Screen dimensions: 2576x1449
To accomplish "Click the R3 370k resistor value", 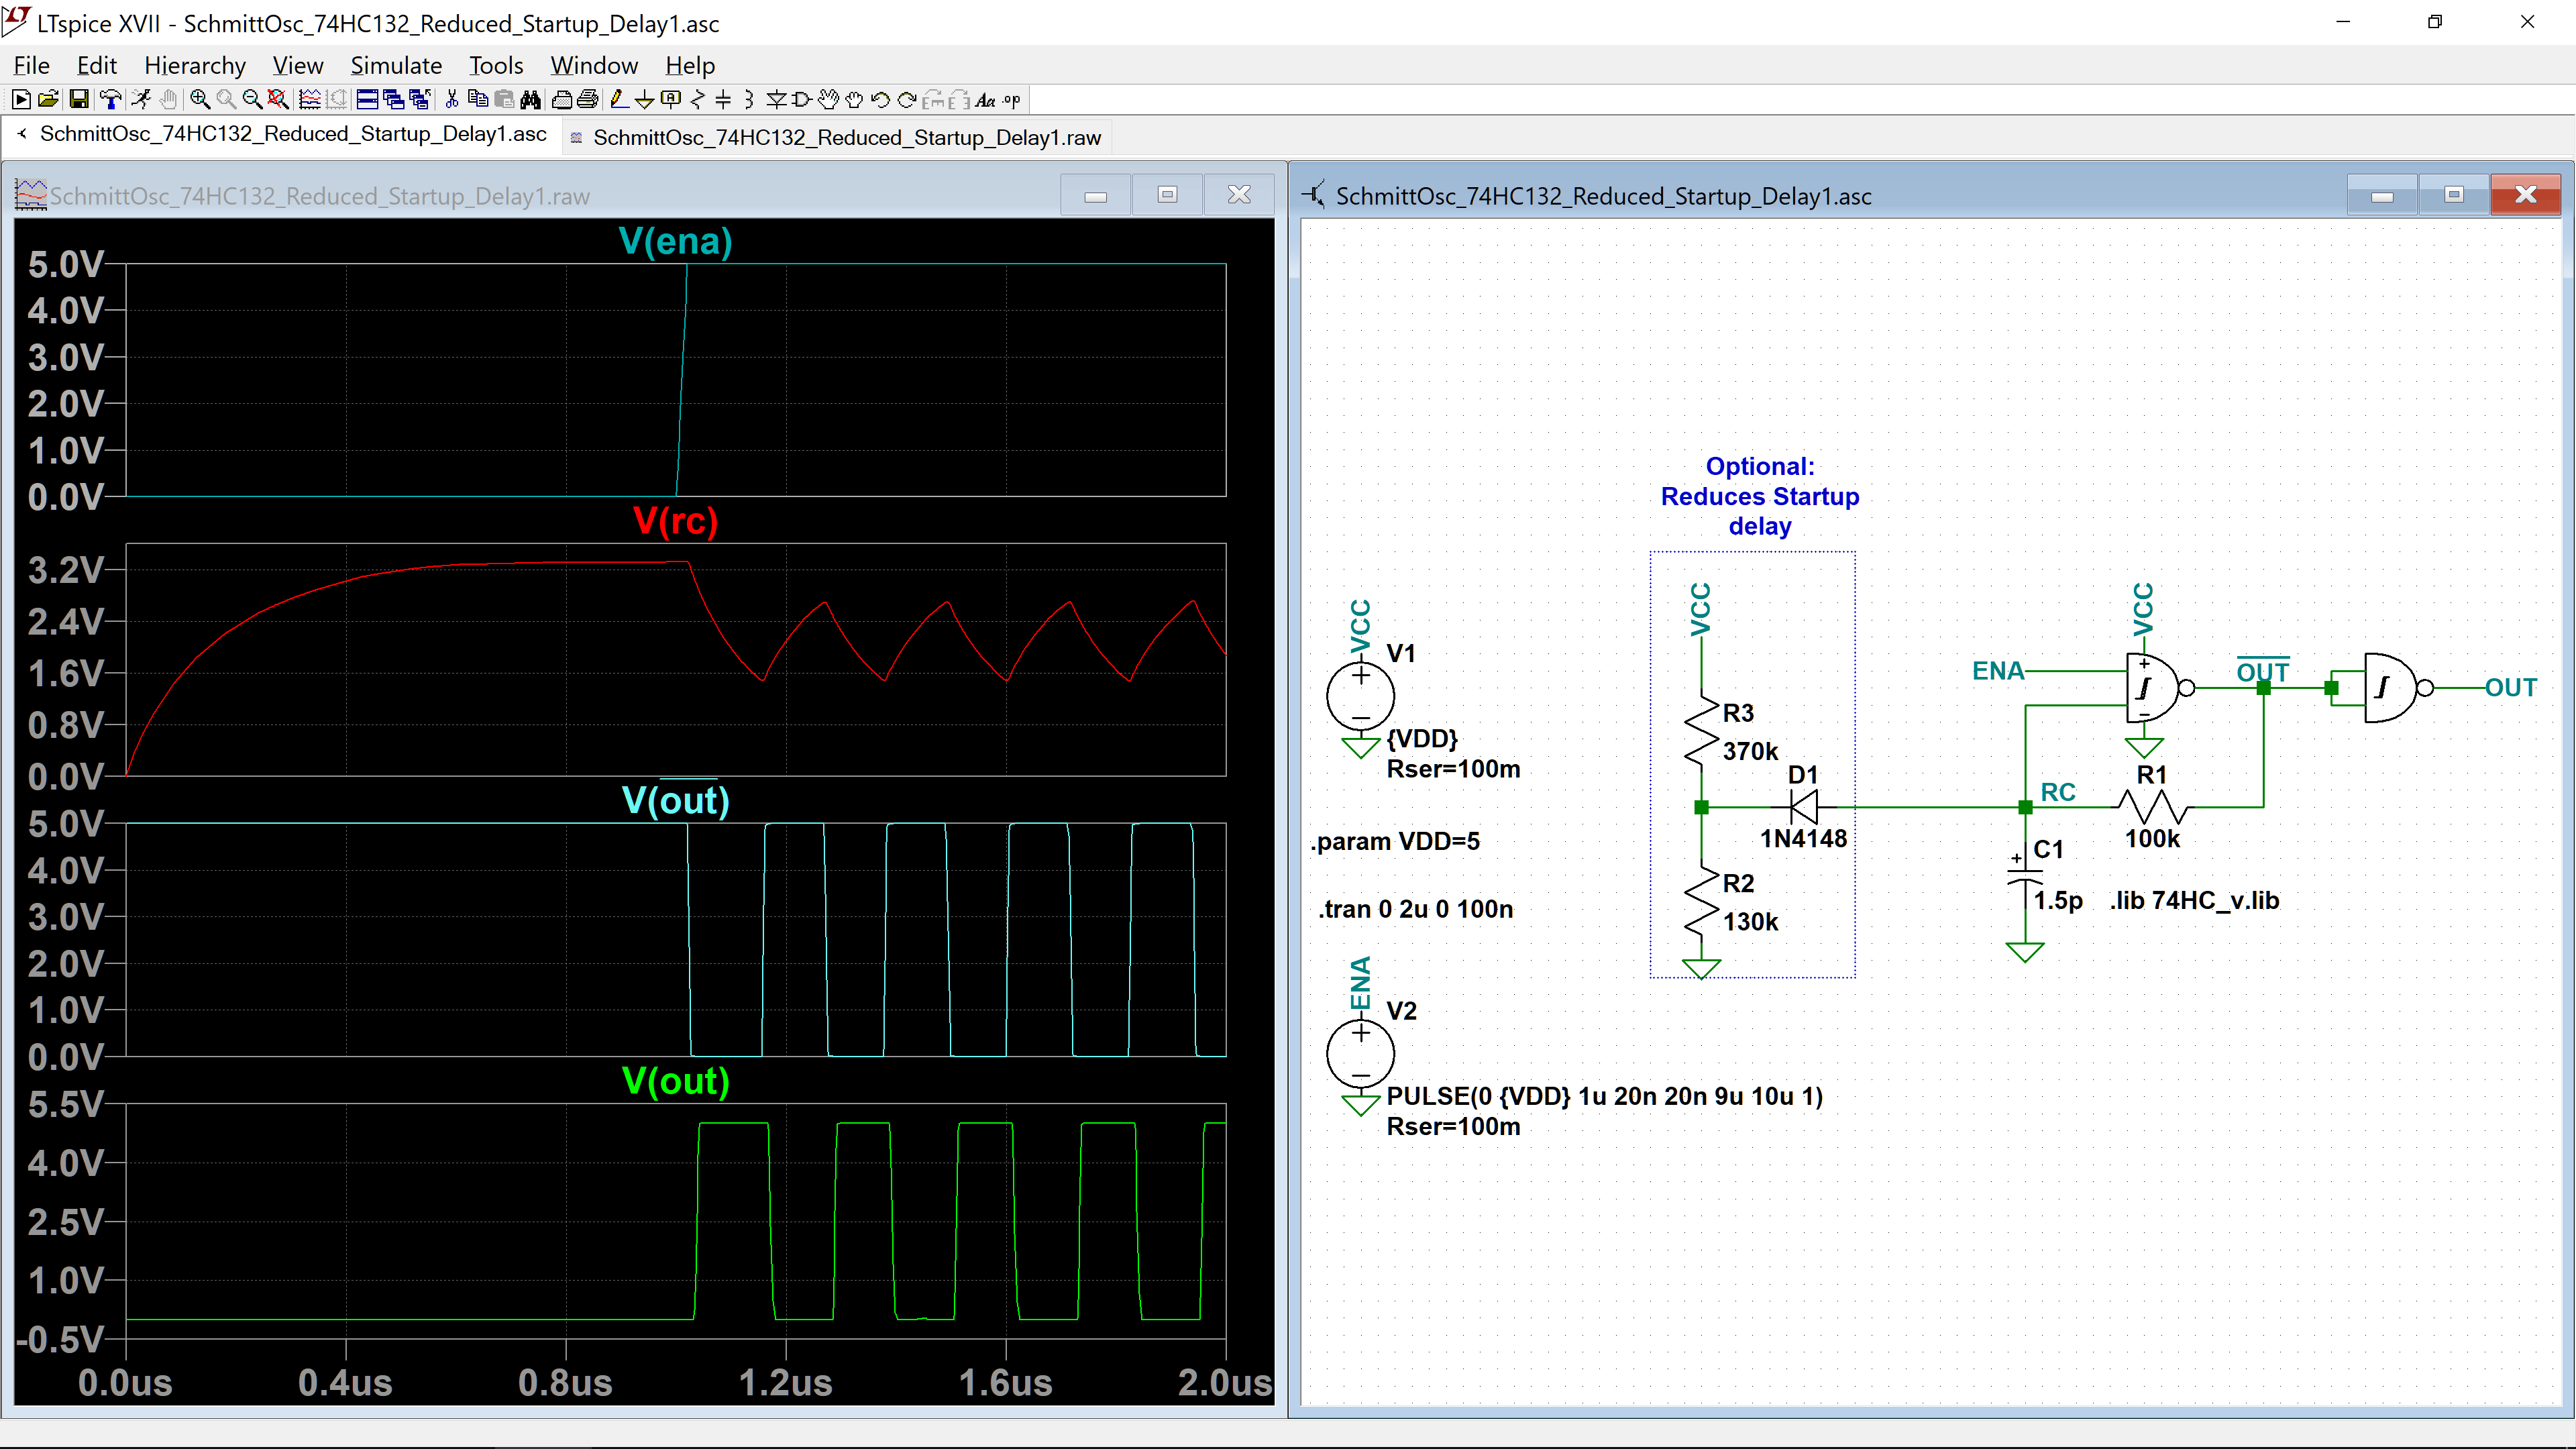I will click(x=1750, y=751).
